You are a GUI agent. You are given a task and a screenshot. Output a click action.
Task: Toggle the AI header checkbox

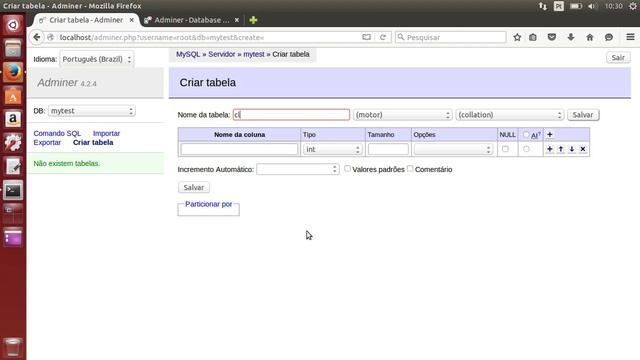point(526,134)
